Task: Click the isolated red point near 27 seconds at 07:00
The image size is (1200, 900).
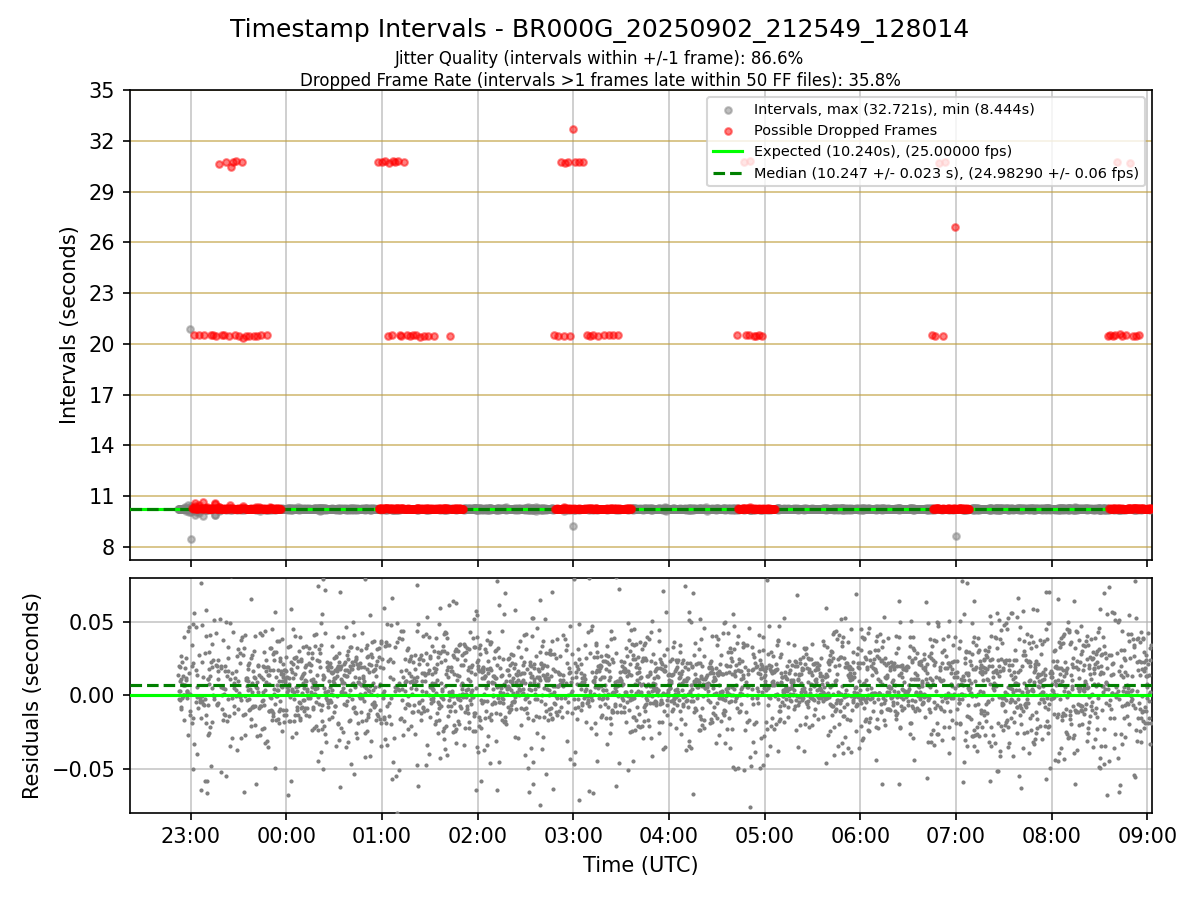Action: [x=955, y=227]
